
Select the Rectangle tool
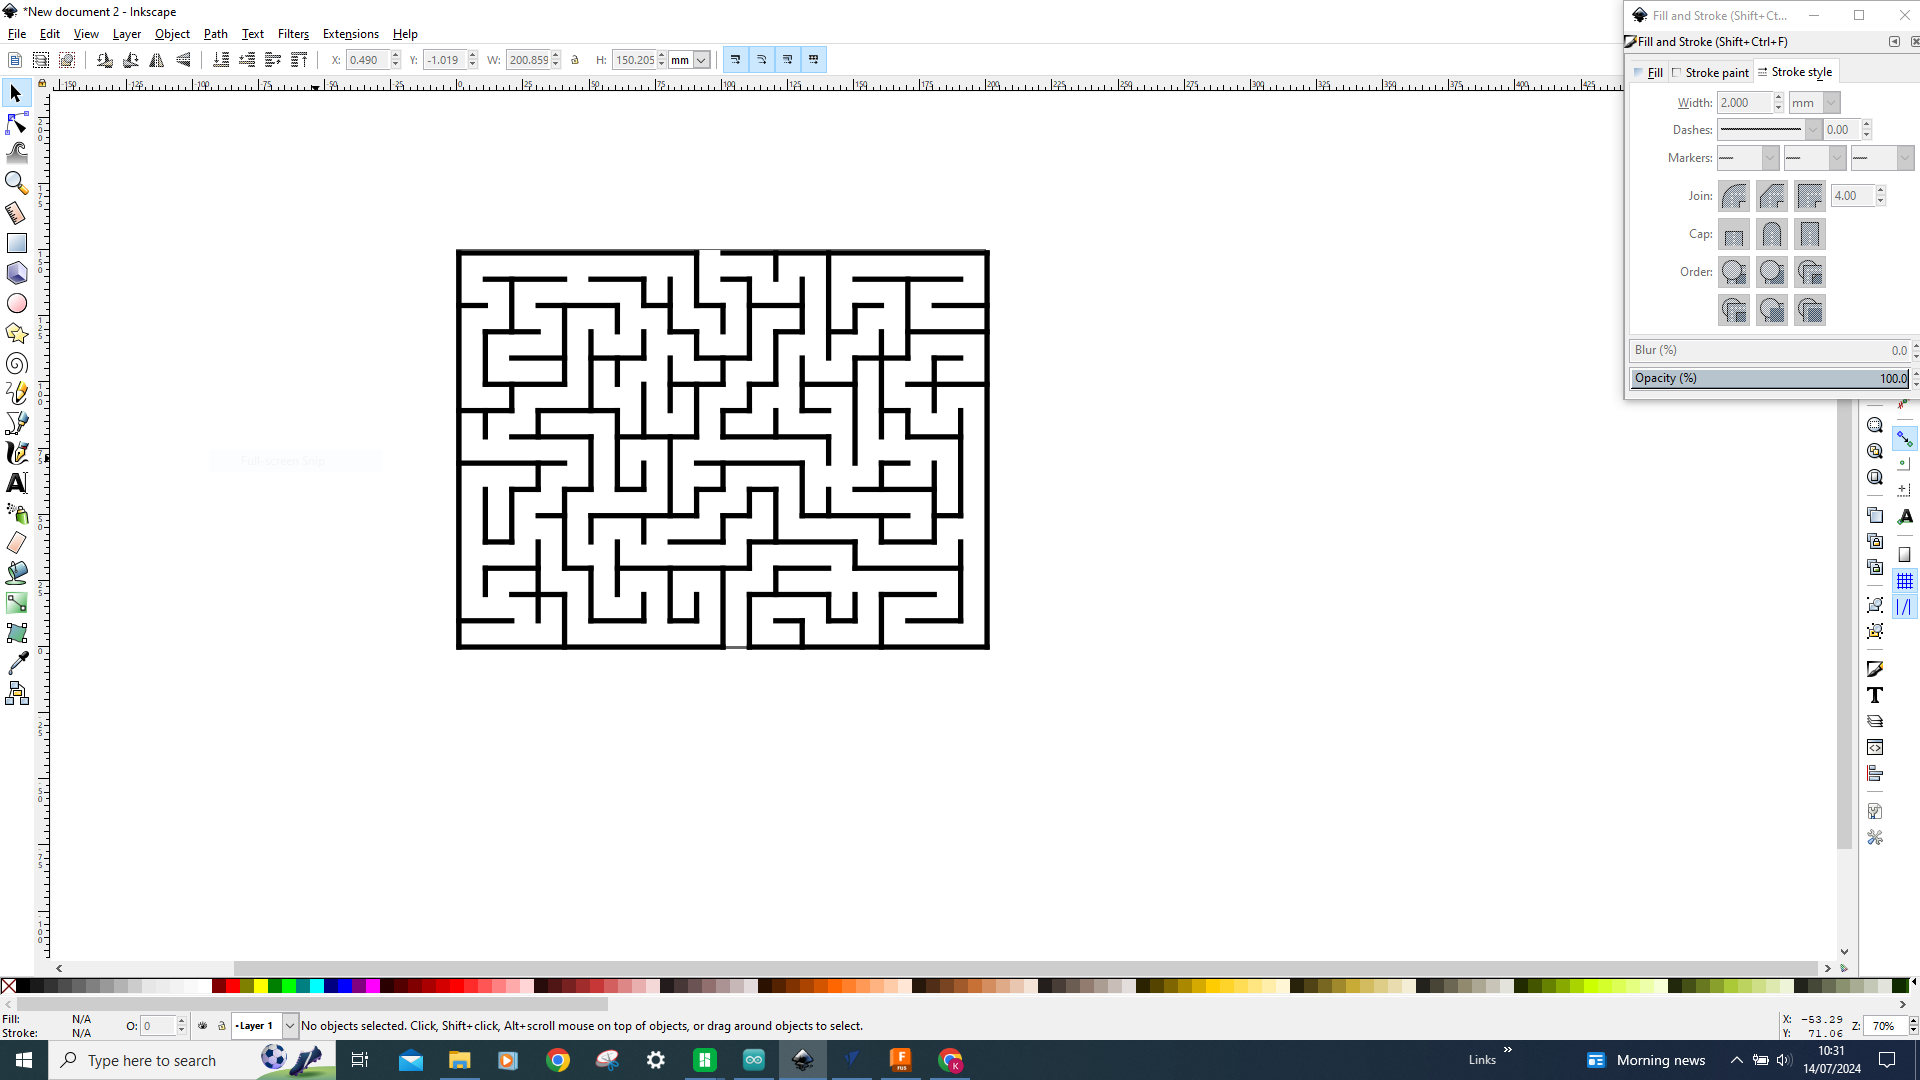point(16,242)
